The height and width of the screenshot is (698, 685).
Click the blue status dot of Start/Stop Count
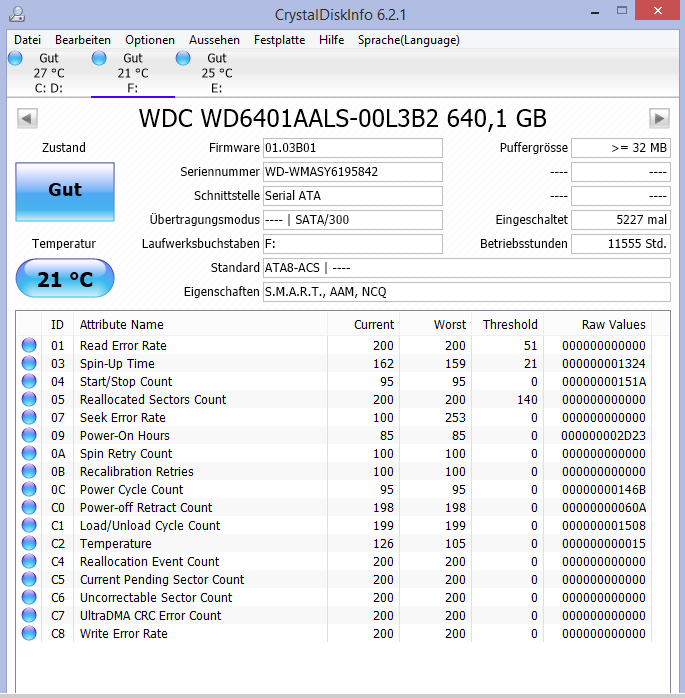pos(29,381)
